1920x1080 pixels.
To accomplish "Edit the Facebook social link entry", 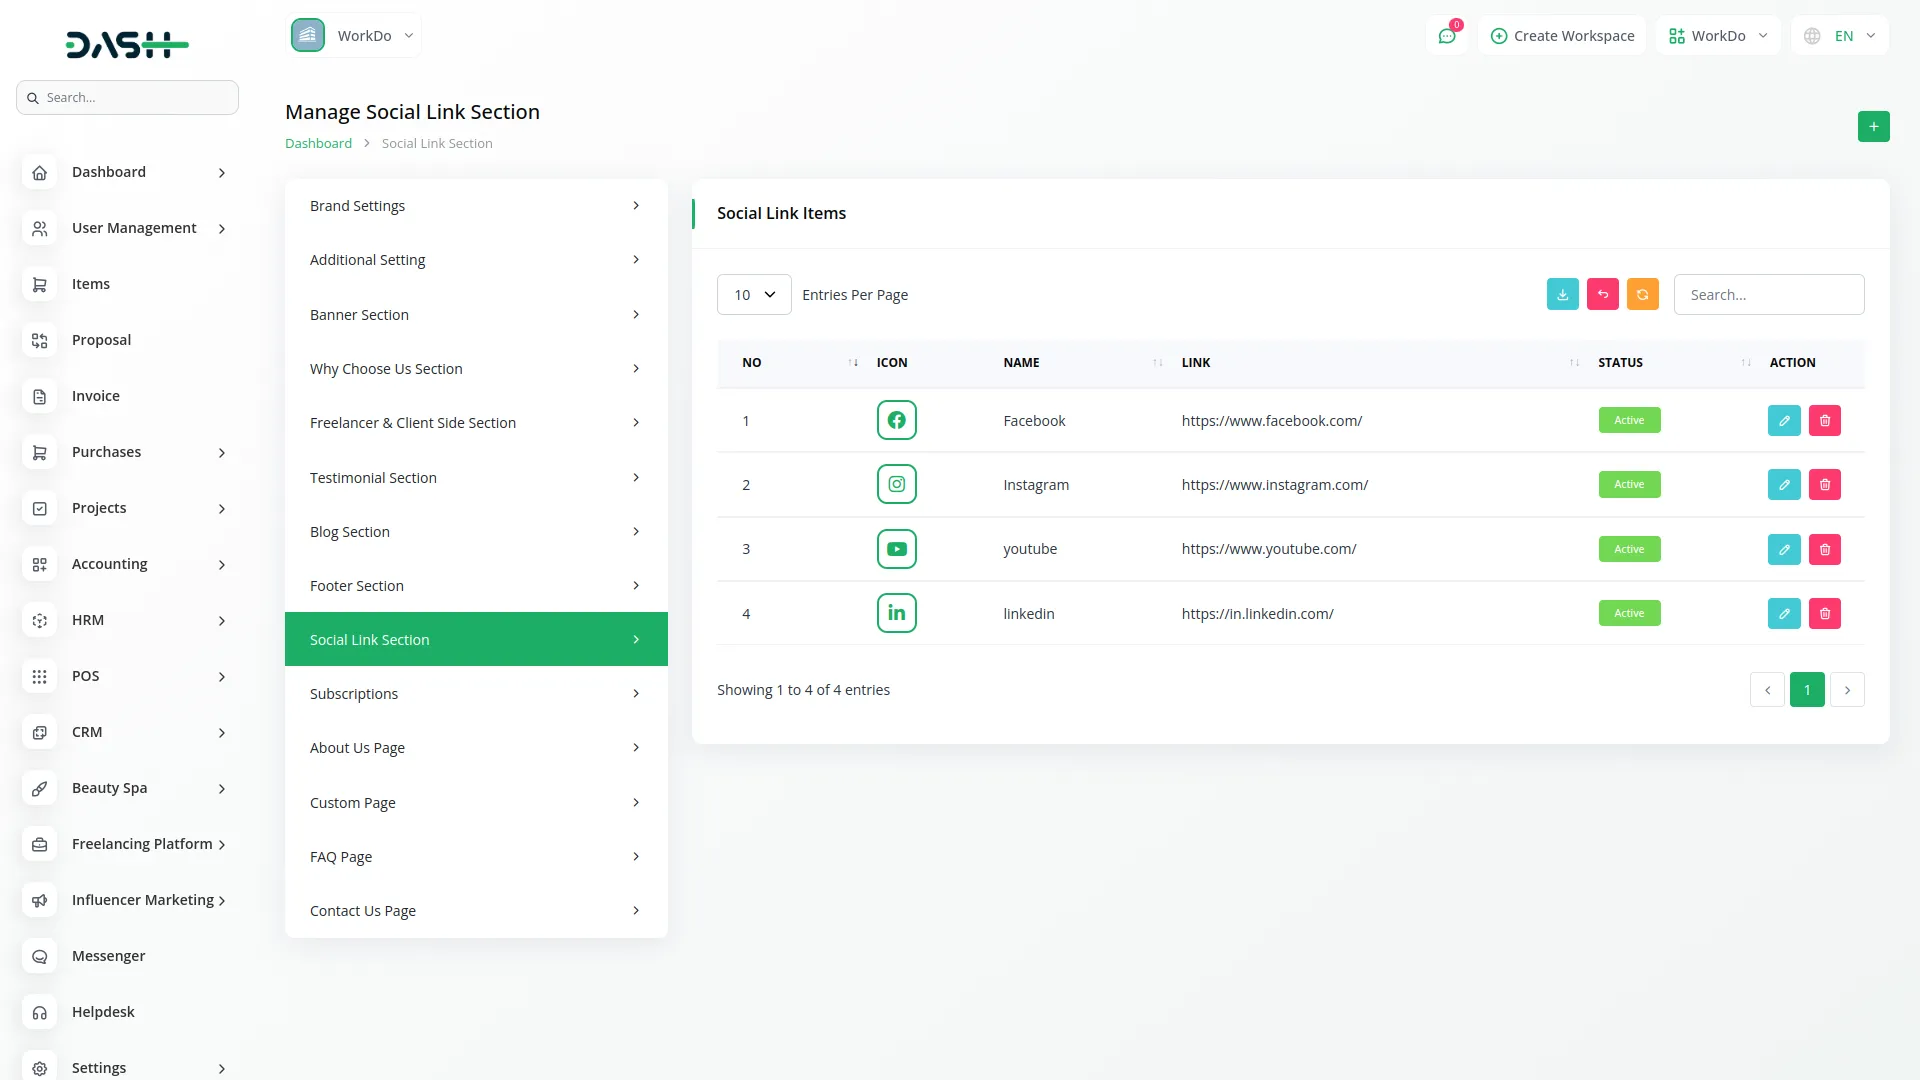I will click(1784, 420).
